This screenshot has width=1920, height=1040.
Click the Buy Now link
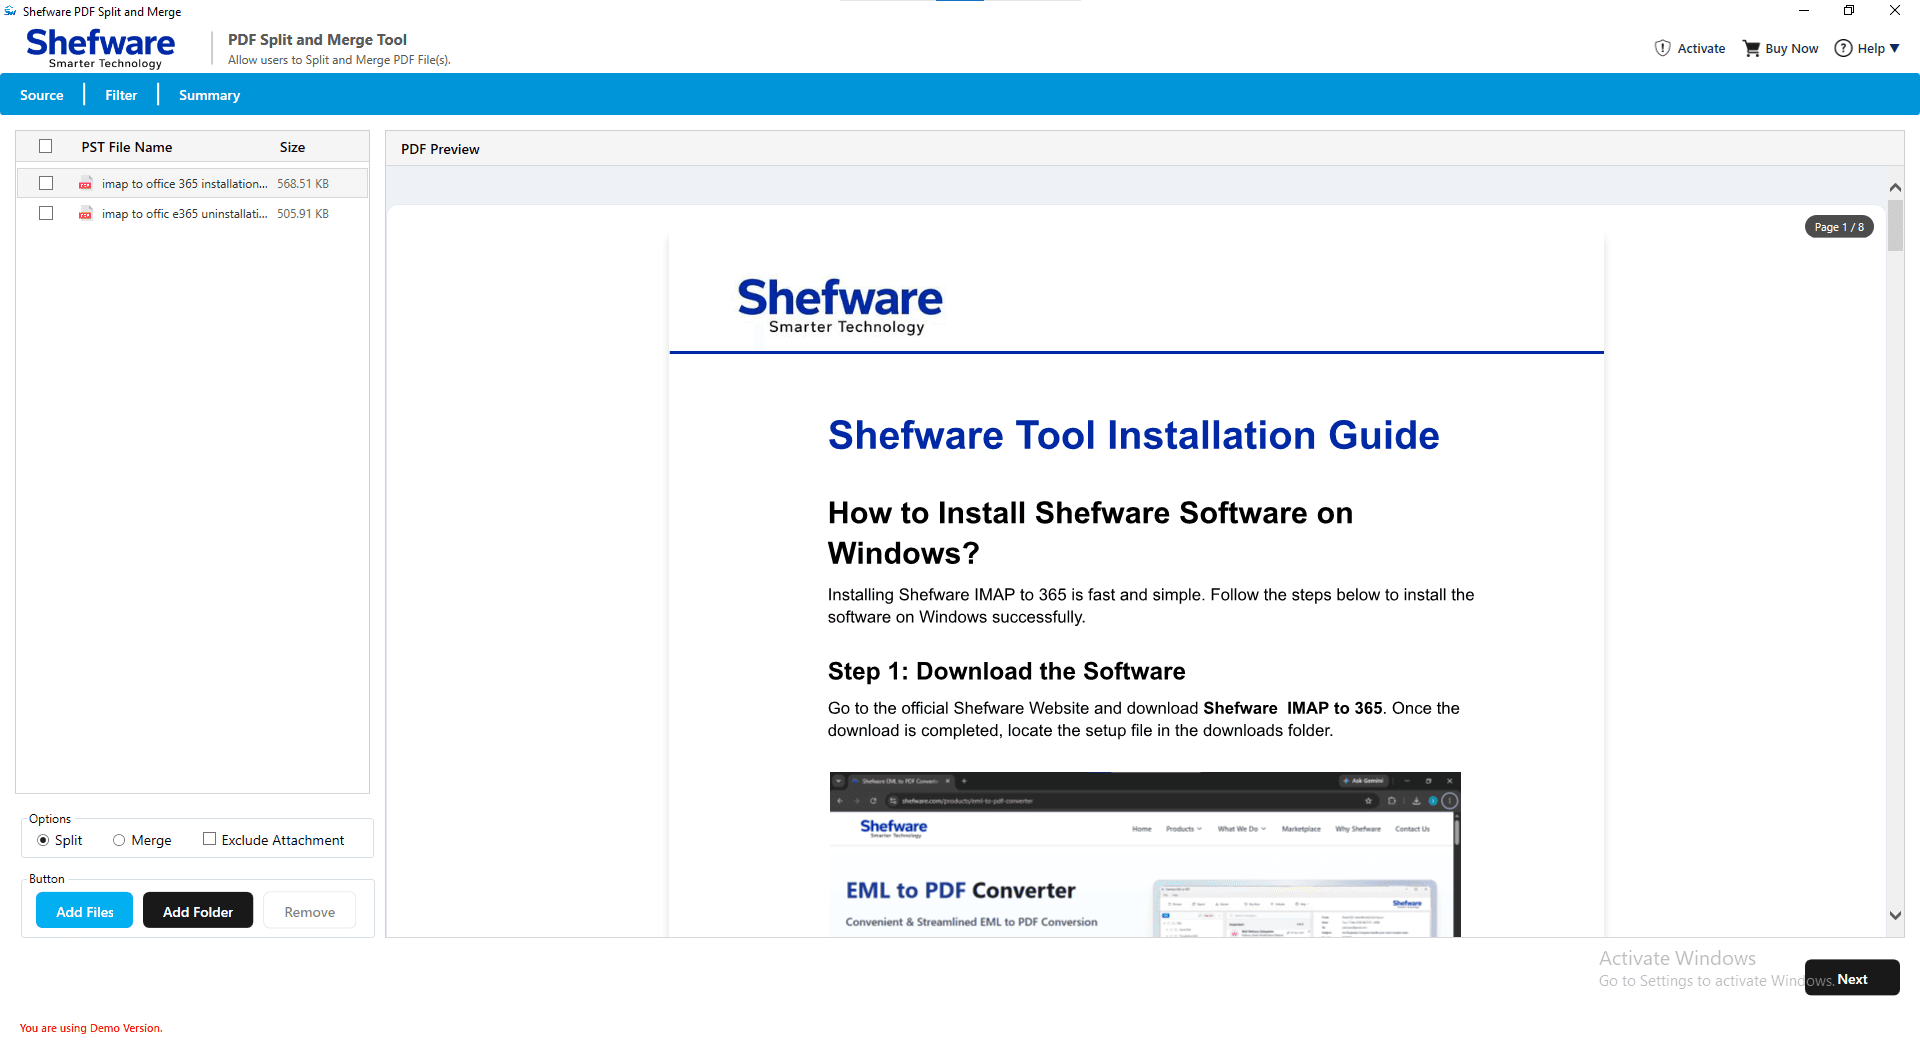(x=1792, y=48)
